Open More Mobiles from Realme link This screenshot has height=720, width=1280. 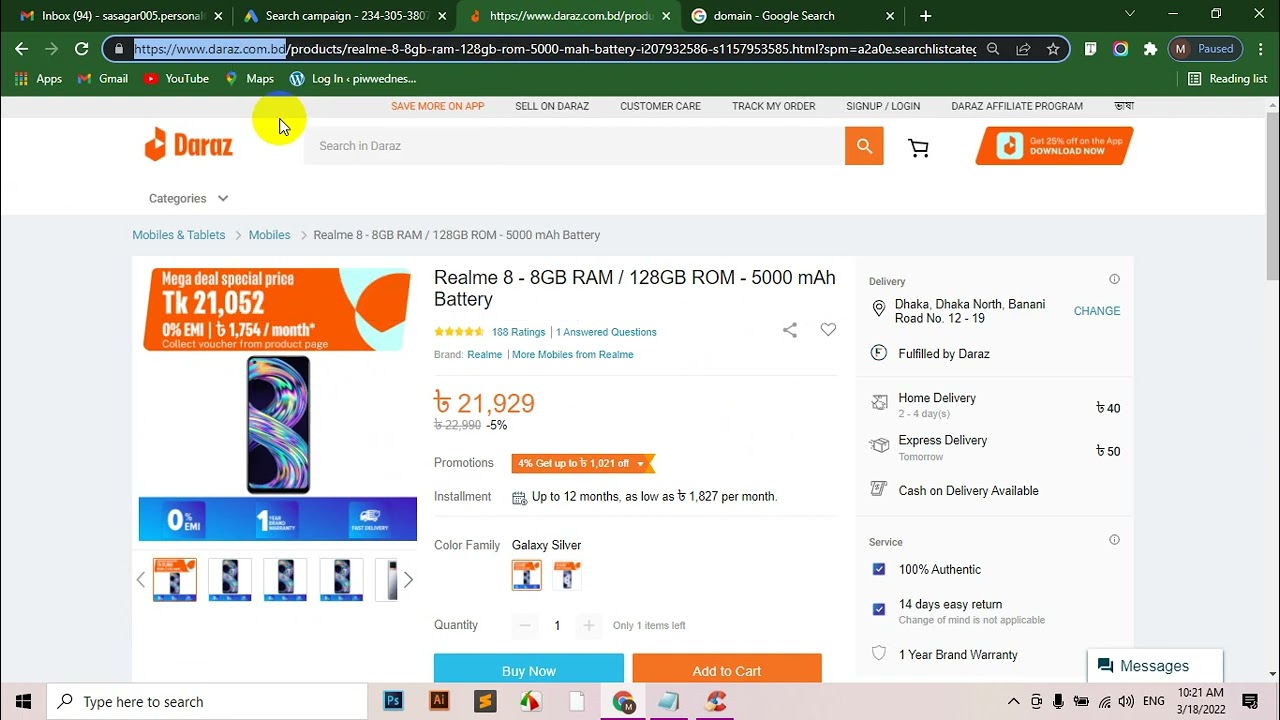pyautogui.click(x=572, y=354)
